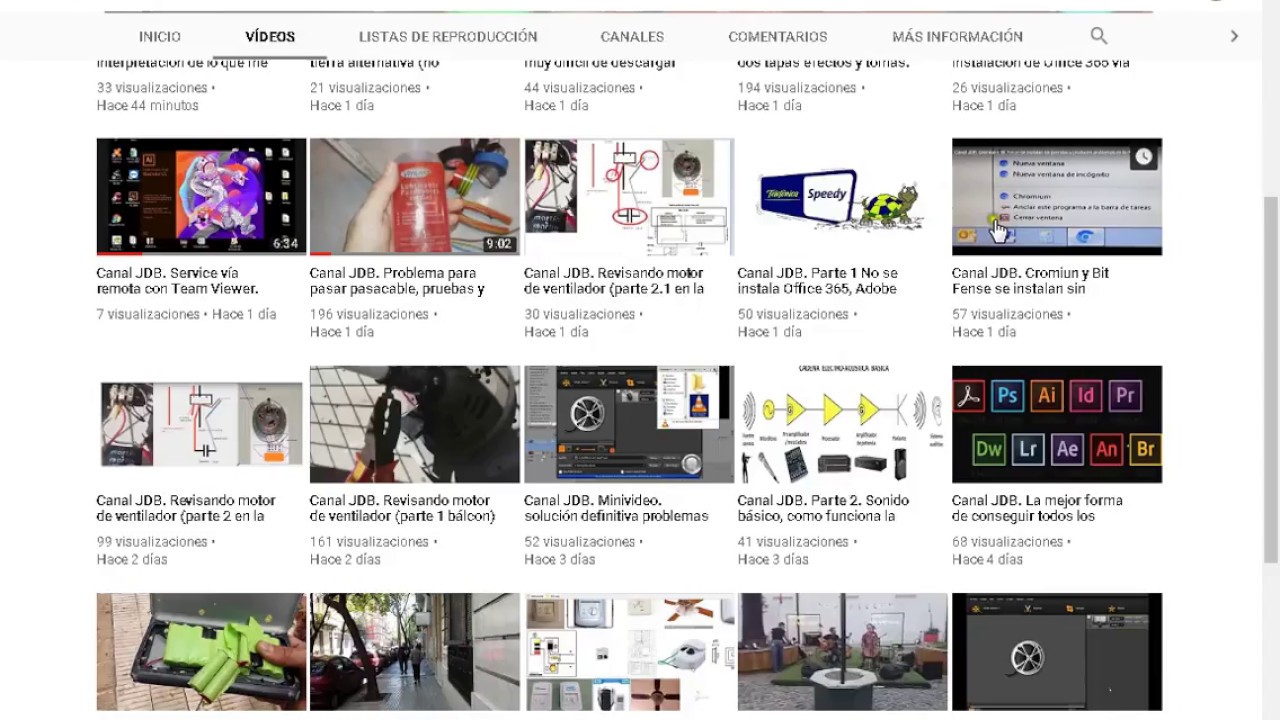Switch to the INICIO tab
The width and height of the screenshot is (1280, 720).
pos(160,36)
